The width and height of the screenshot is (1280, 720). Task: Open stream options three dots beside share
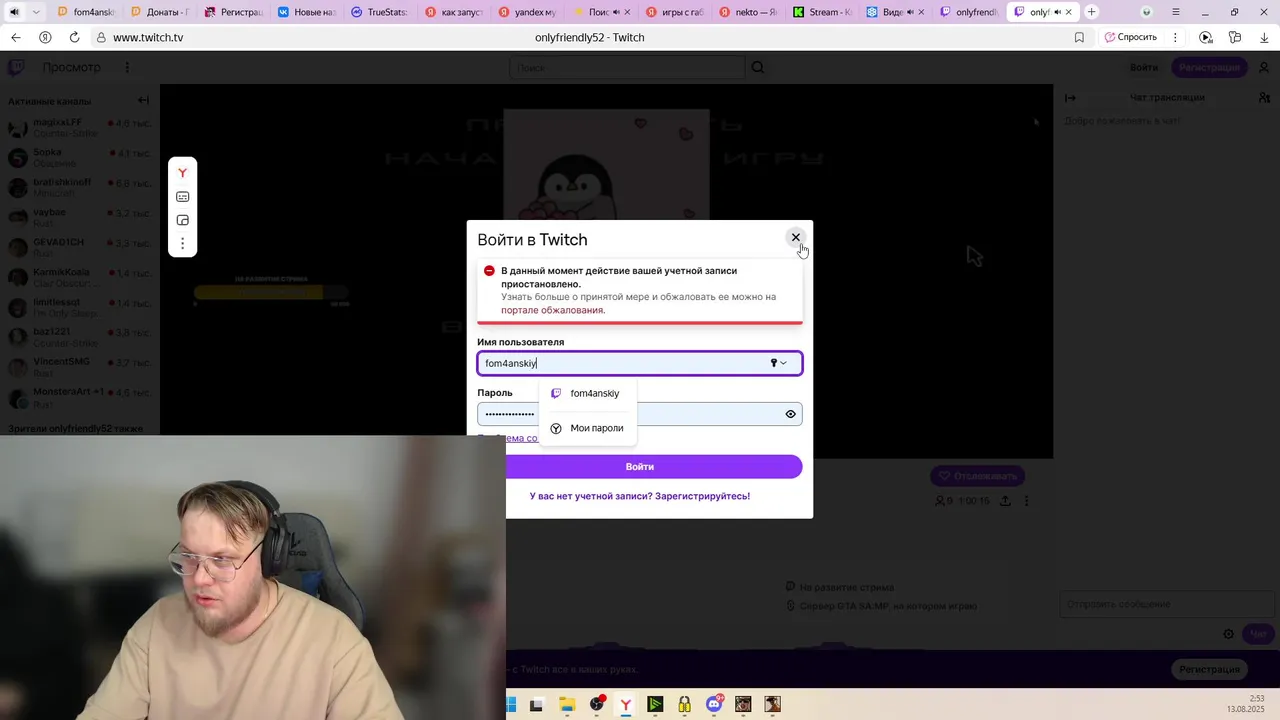[x=1026, y=501]
